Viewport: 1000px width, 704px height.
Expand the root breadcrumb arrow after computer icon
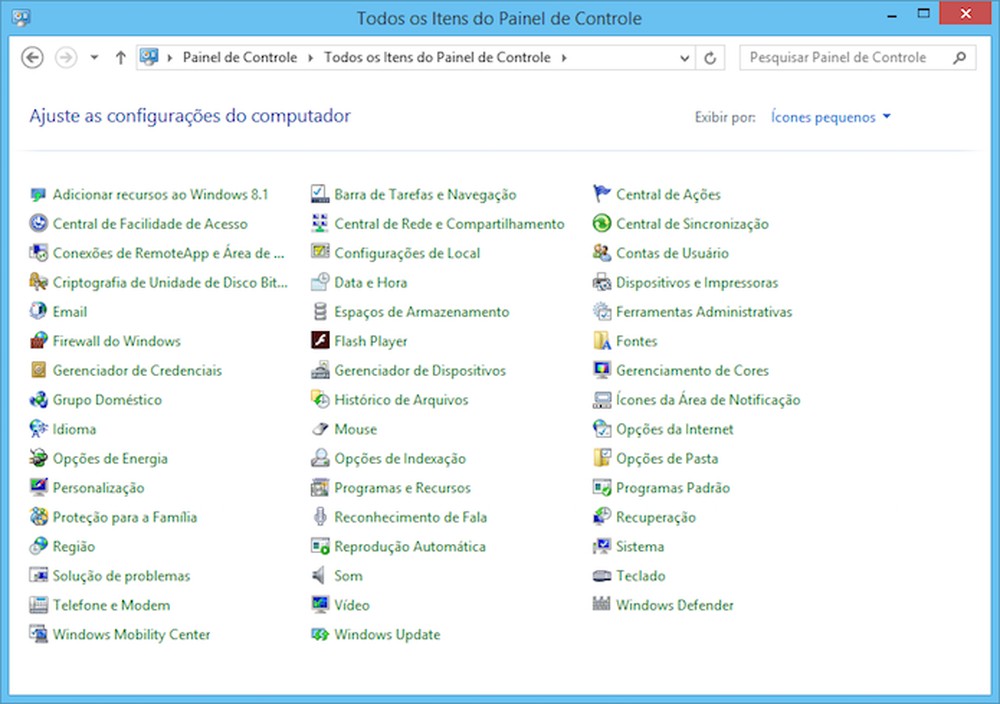pos(170,58)
